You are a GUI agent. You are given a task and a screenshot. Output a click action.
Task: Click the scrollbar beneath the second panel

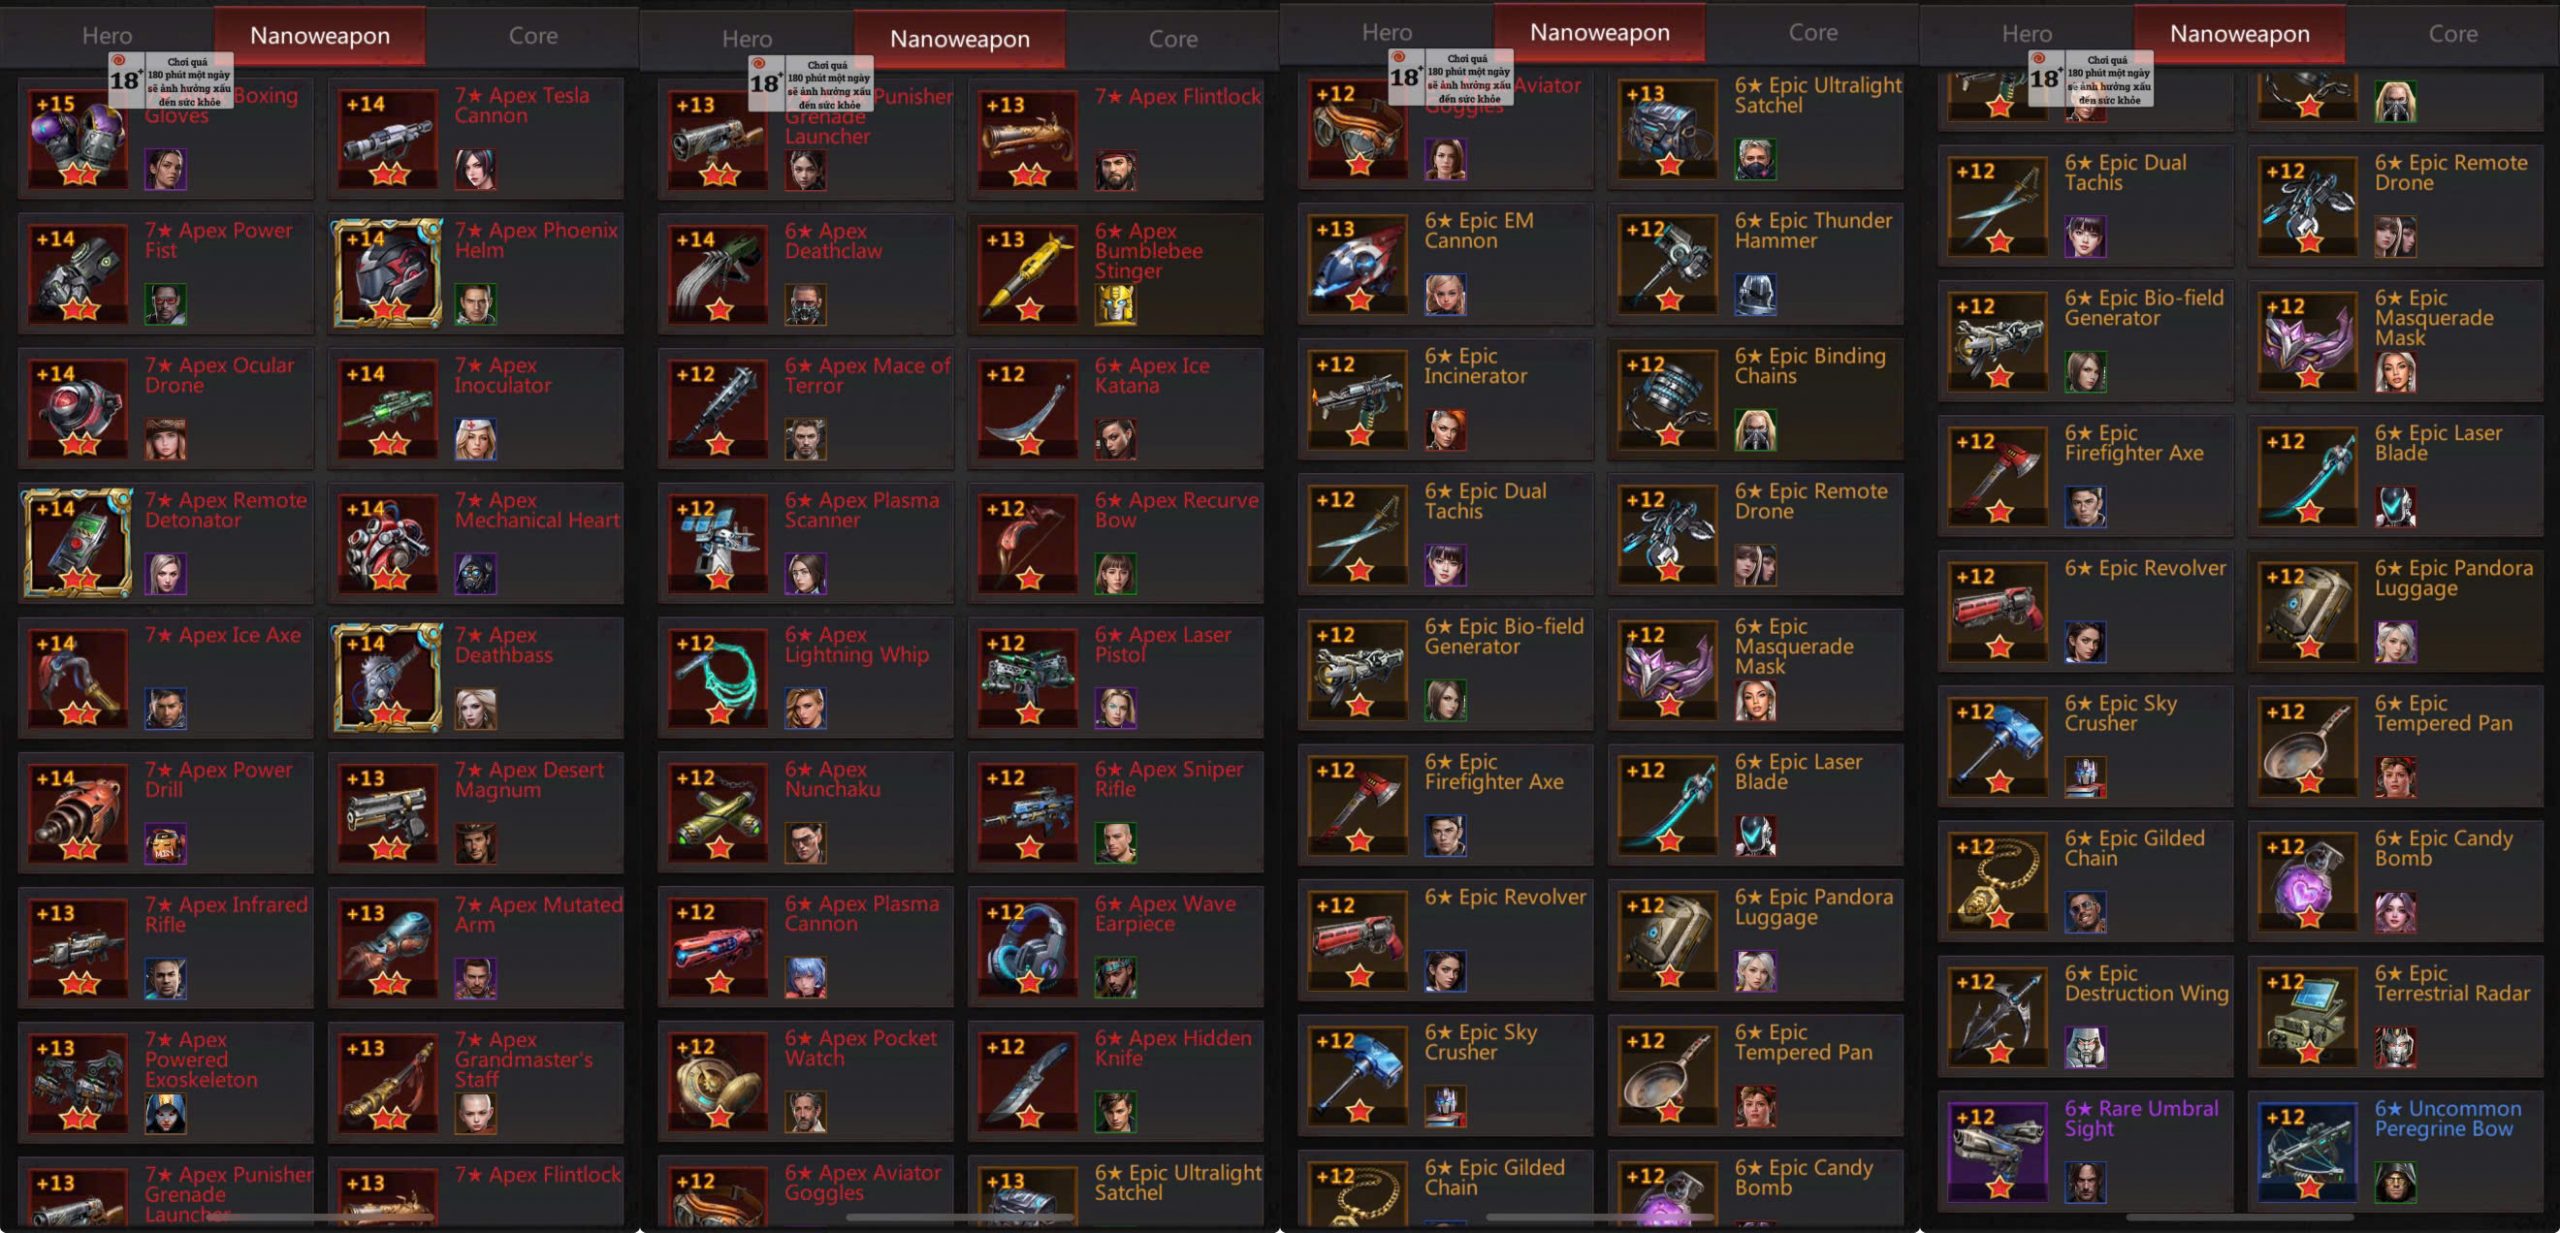(x=960, y=1217)
